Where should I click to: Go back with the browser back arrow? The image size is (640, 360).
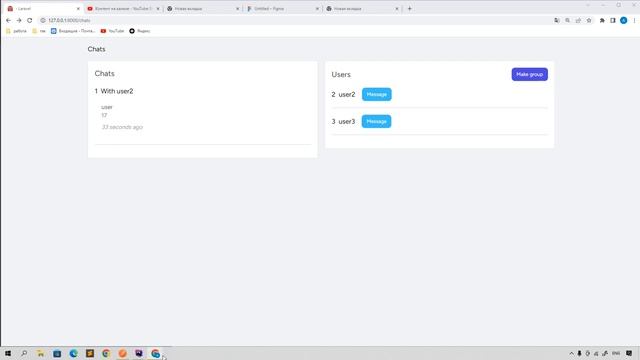pos(8,20)
